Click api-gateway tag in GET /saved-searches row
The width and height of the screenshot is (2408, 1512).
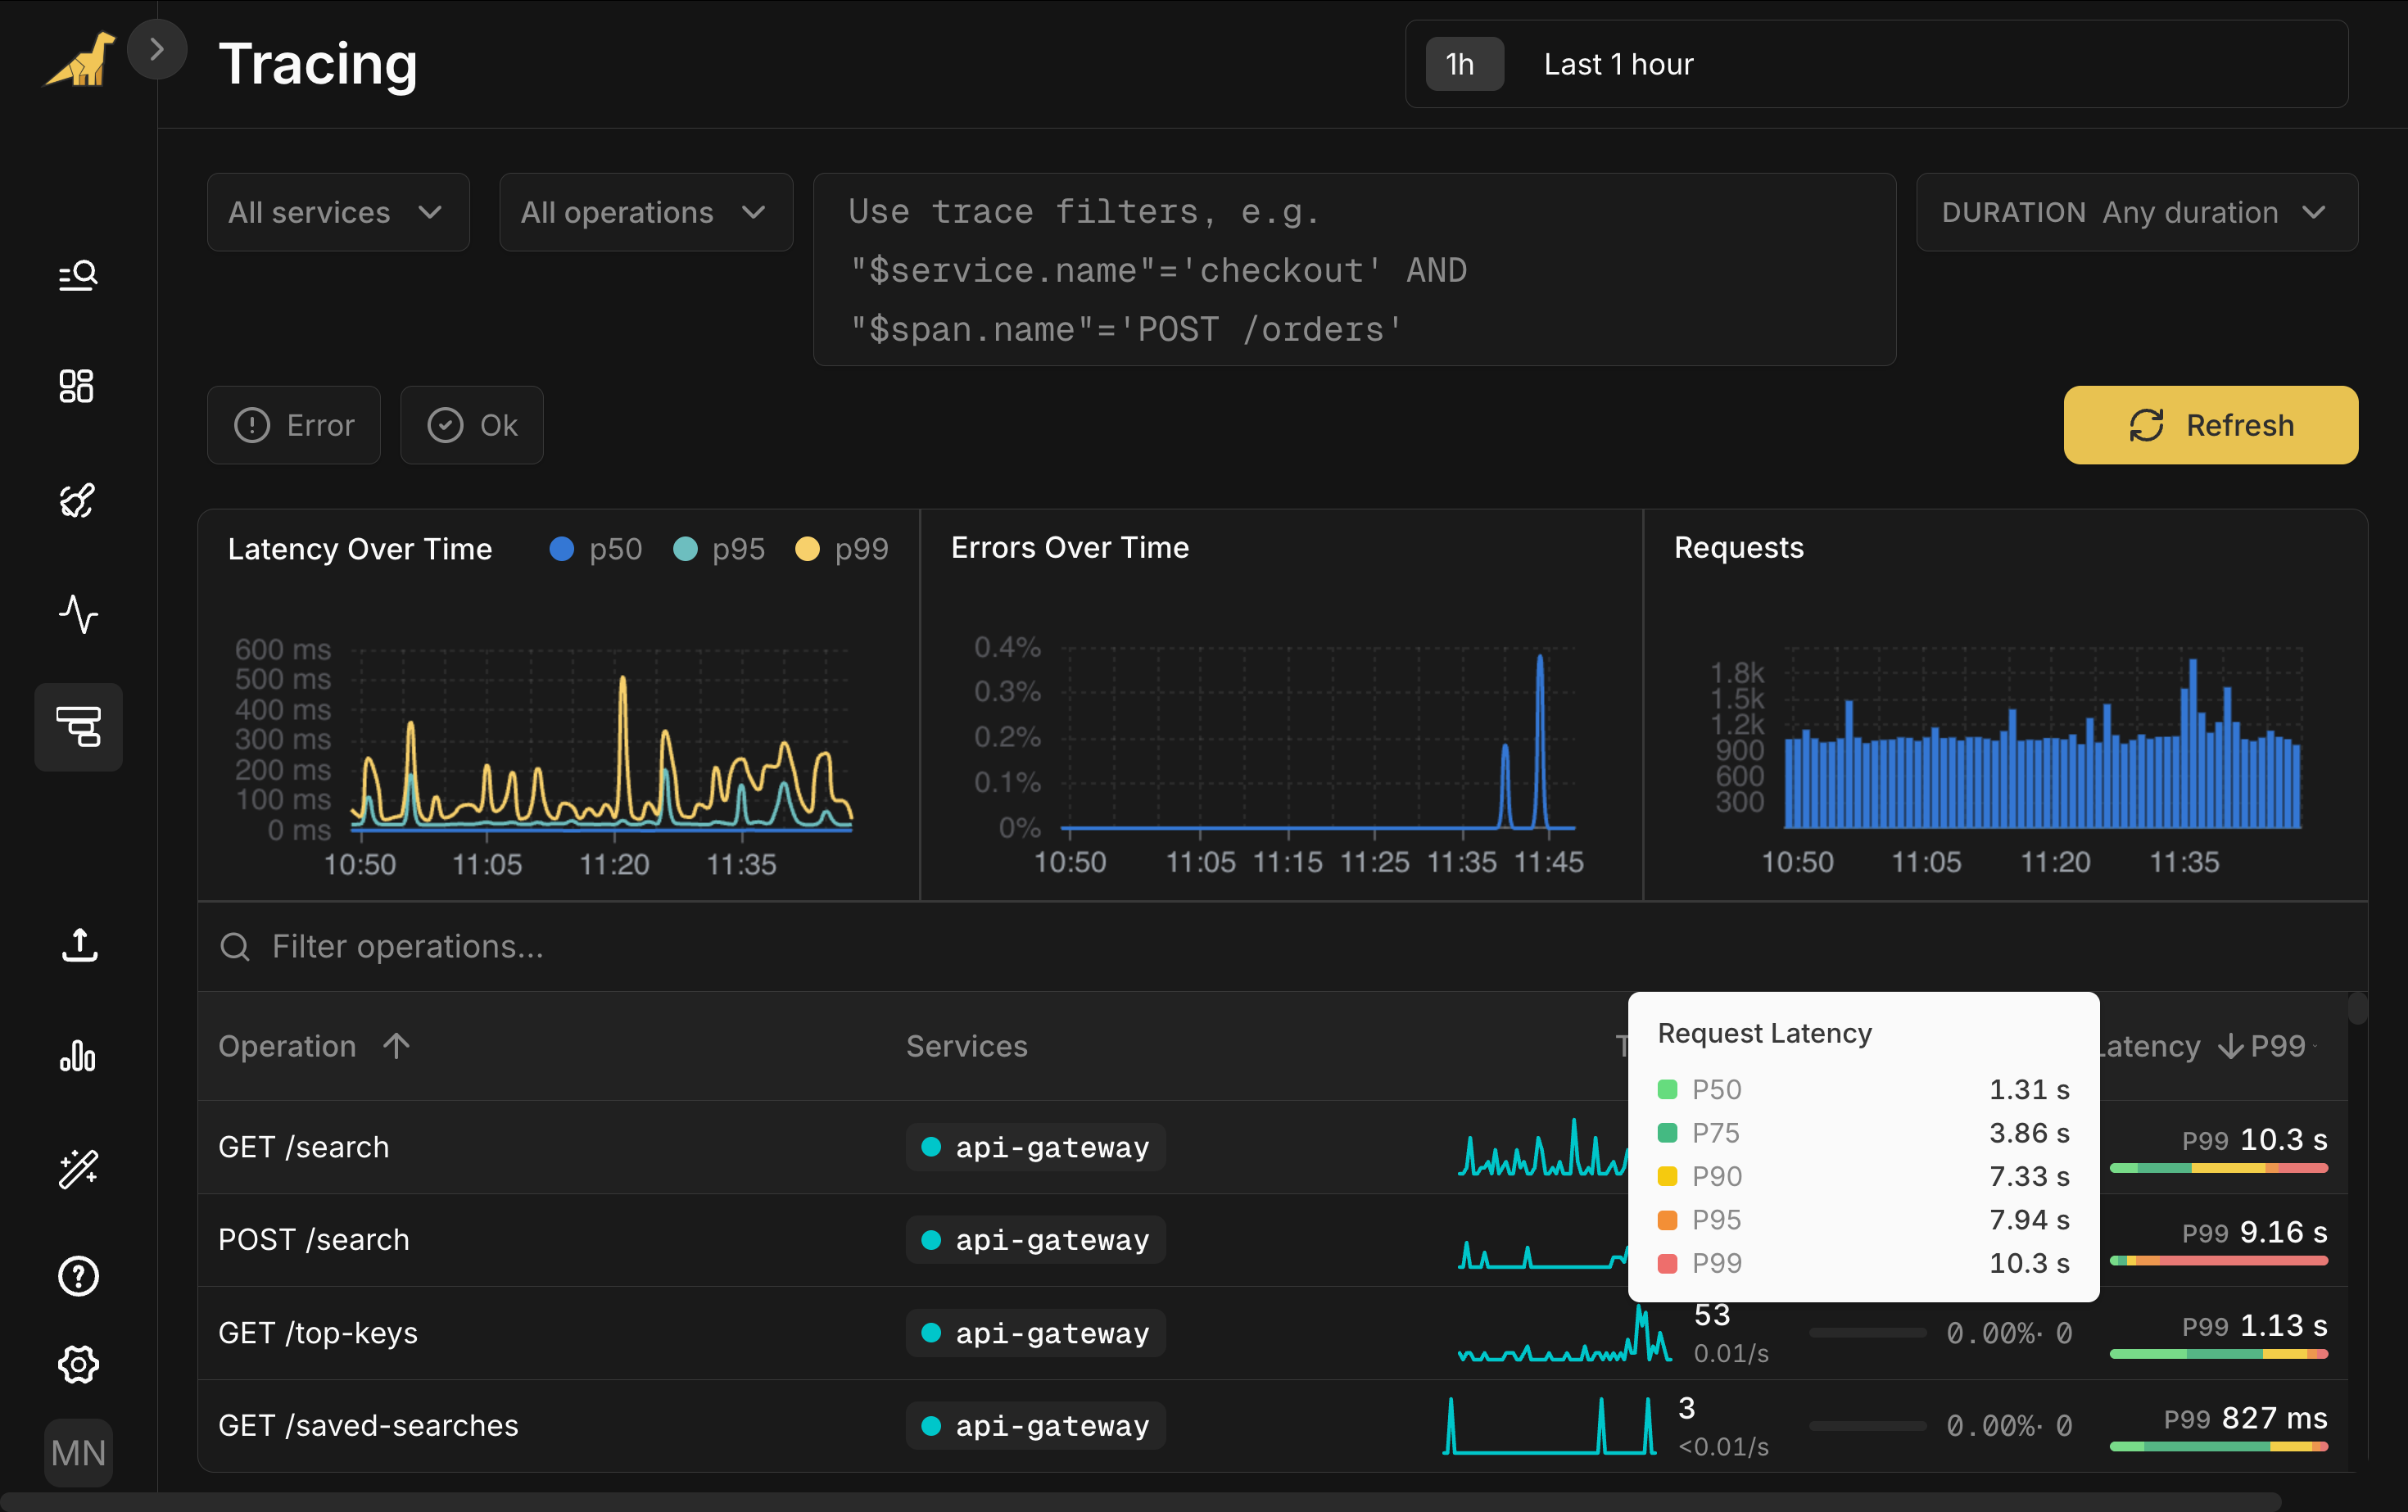(1035, 1425)
